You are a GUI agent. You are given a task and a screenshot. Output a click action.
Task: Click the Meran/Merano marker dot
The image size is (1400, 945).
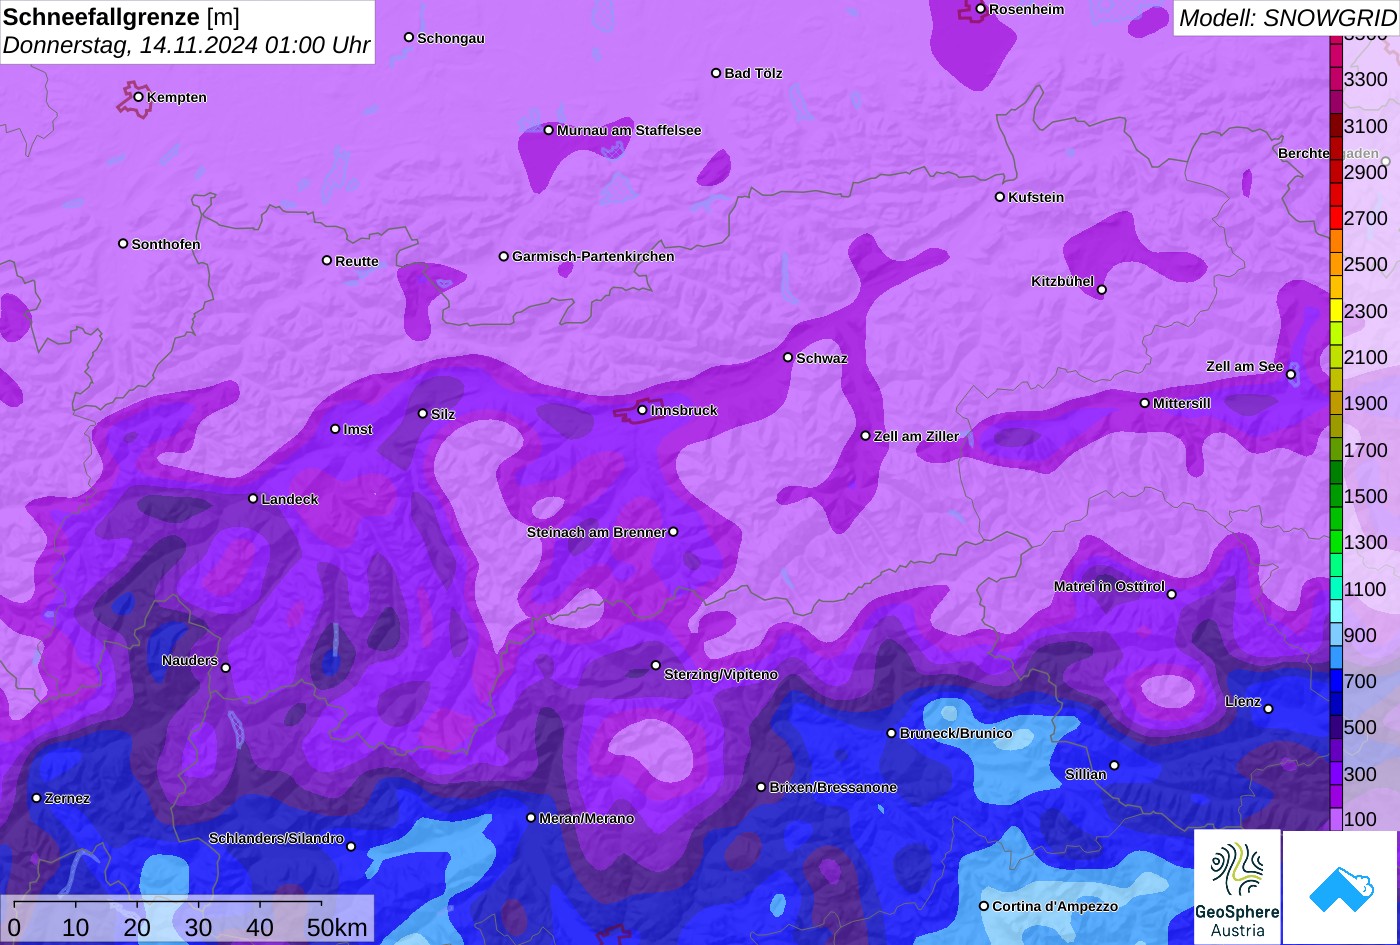click(x=531, y=818)
